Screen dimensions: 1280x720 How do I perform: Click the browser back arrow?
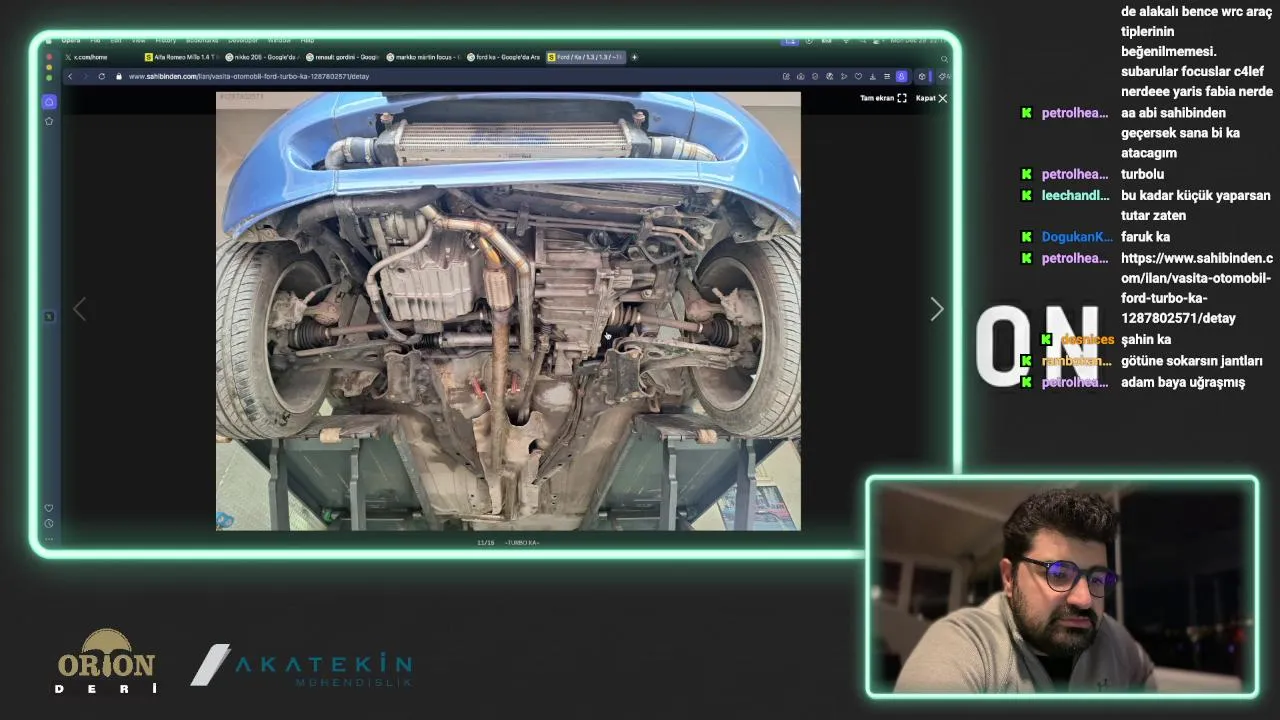click(x=70, y=76)
